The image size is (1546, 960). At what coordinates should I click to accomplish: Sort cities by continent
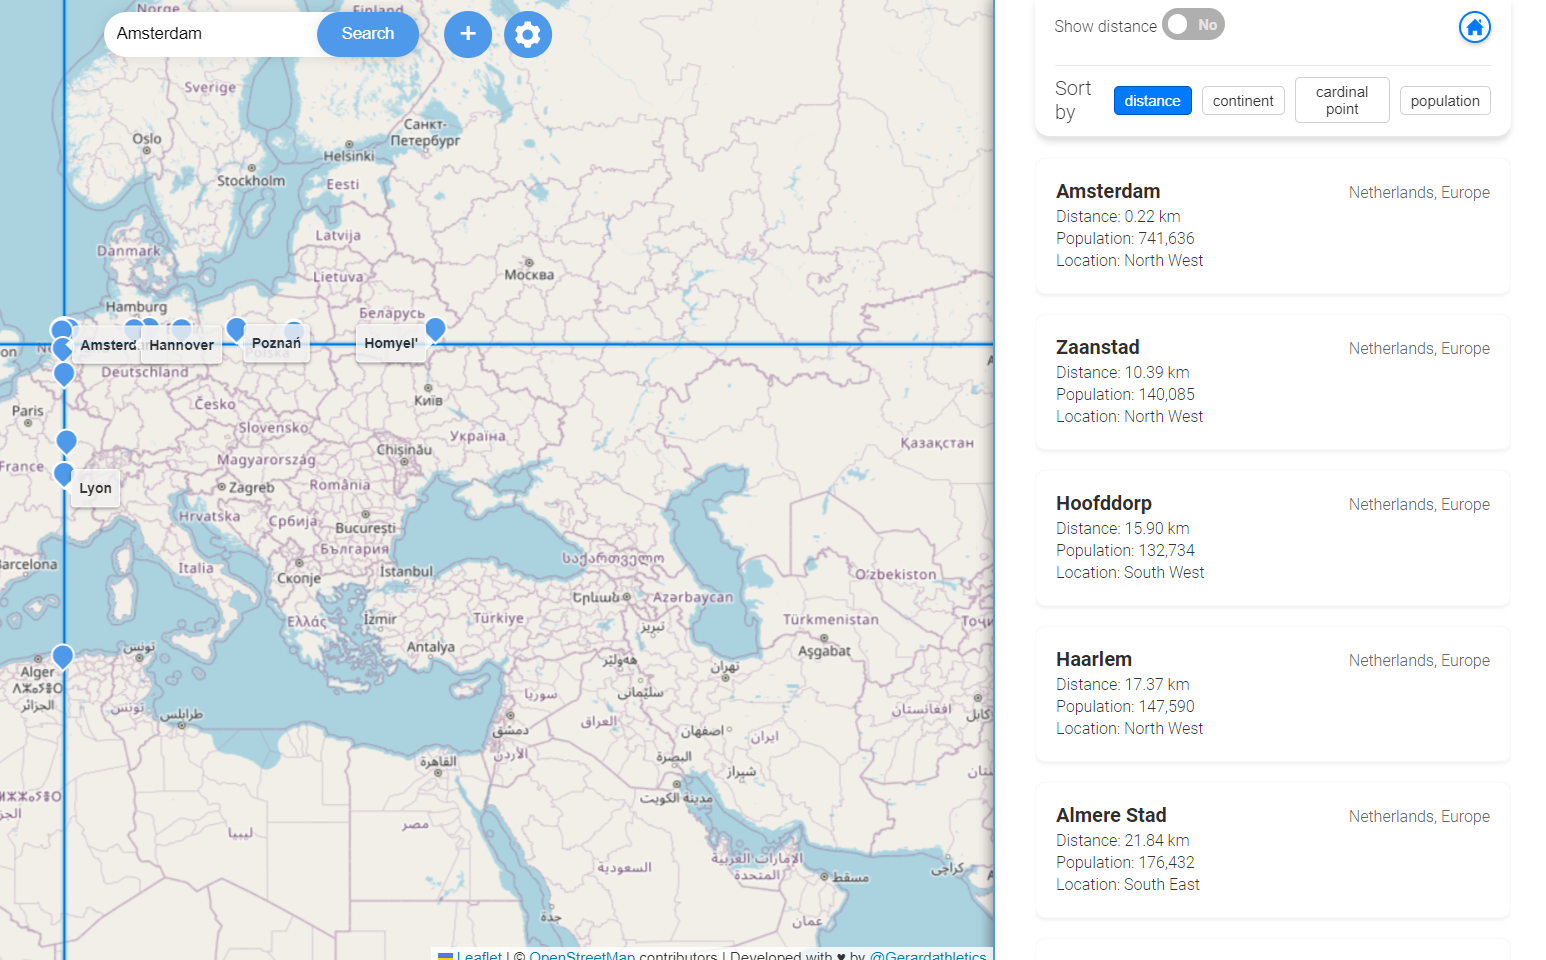coord(1242,101)
